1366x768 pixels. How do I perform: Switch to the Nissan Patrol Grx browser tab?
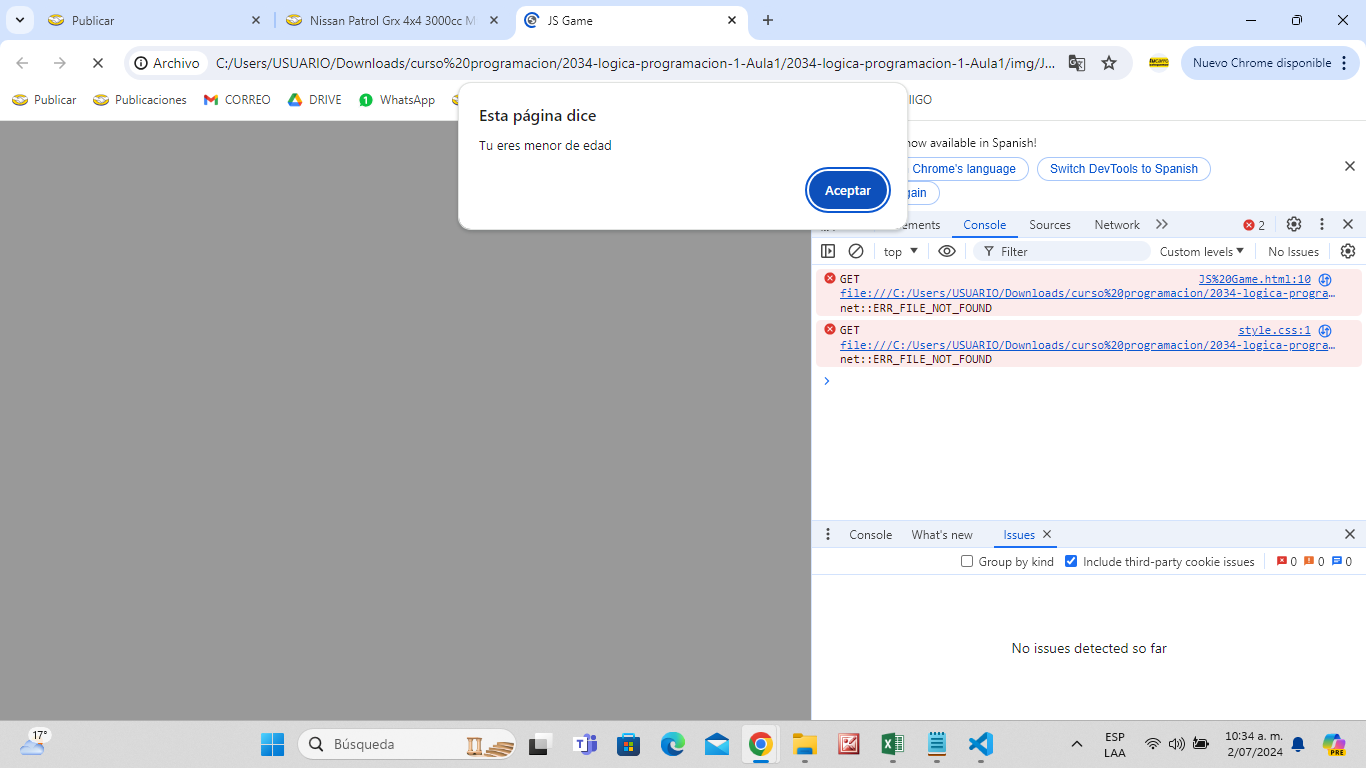[392, 20]
